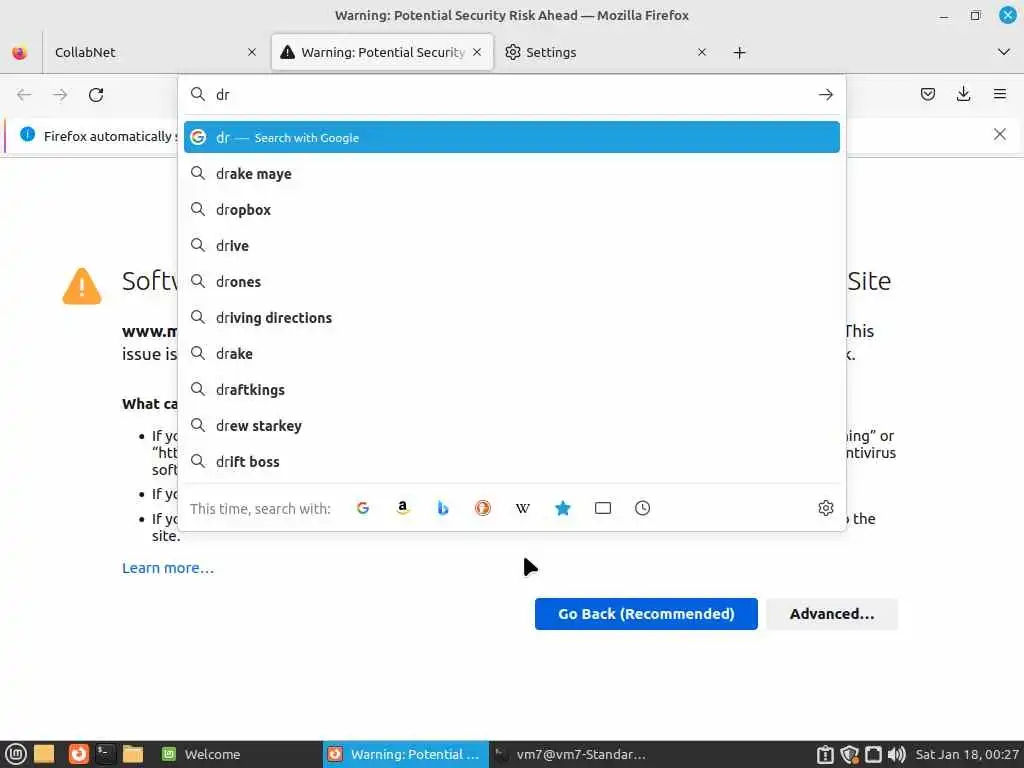Pick the 'drones' suggestion

(511, 281)
